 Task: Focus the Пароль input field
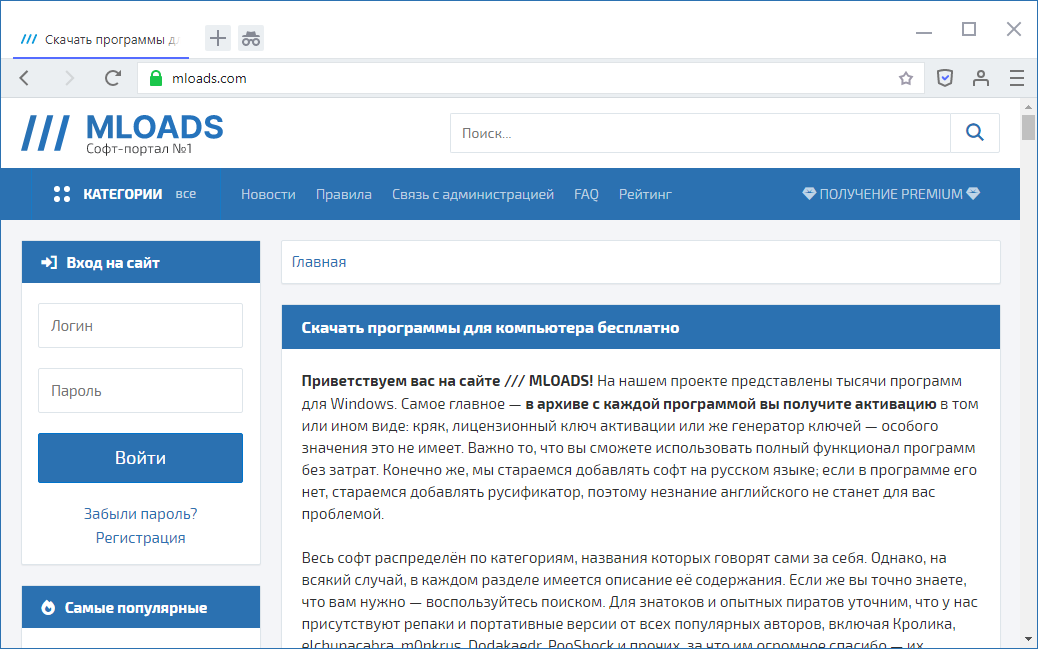pyautogui.click(x=140, y=390)
